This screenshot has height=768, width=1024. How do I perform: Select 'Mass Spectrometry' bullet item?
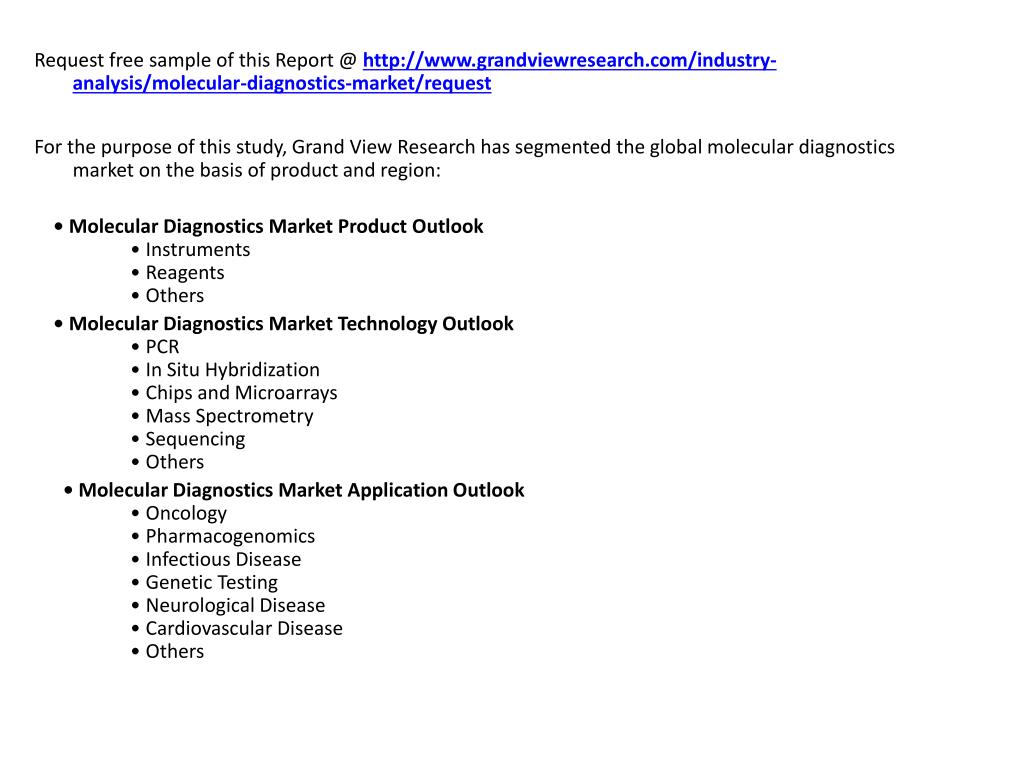[x=229, y=416]
